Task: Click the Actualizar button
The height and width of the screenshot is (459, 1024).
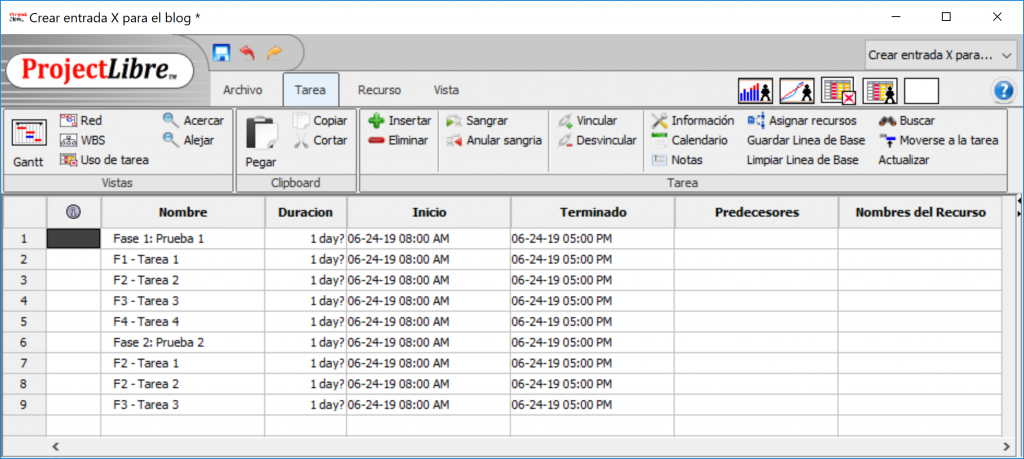Action: pos(904,159)
